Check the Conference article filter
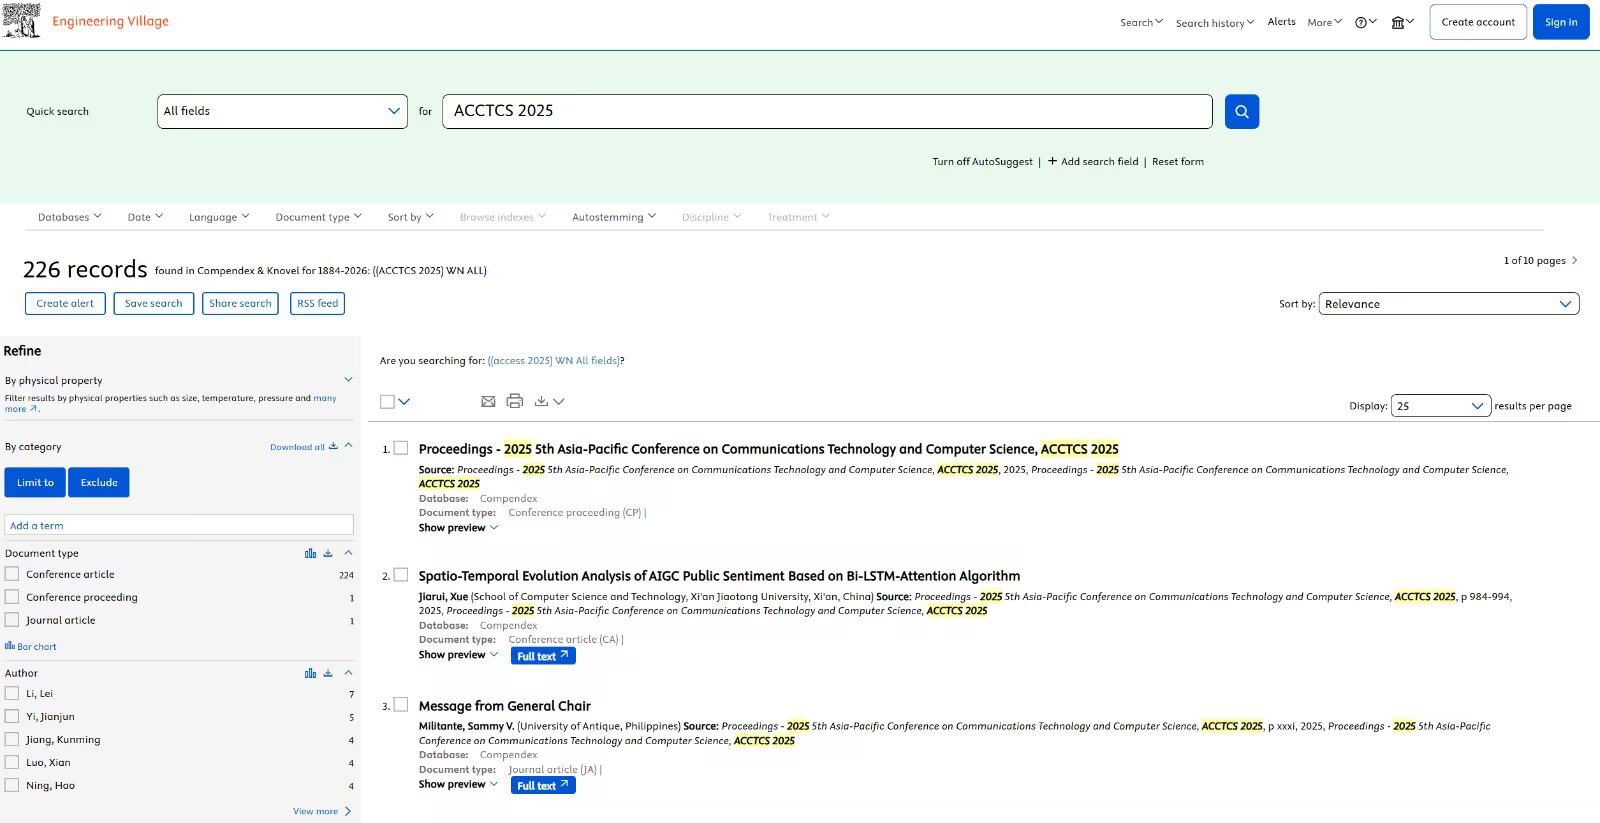The image size is (1600, 823). click(12, 574)
